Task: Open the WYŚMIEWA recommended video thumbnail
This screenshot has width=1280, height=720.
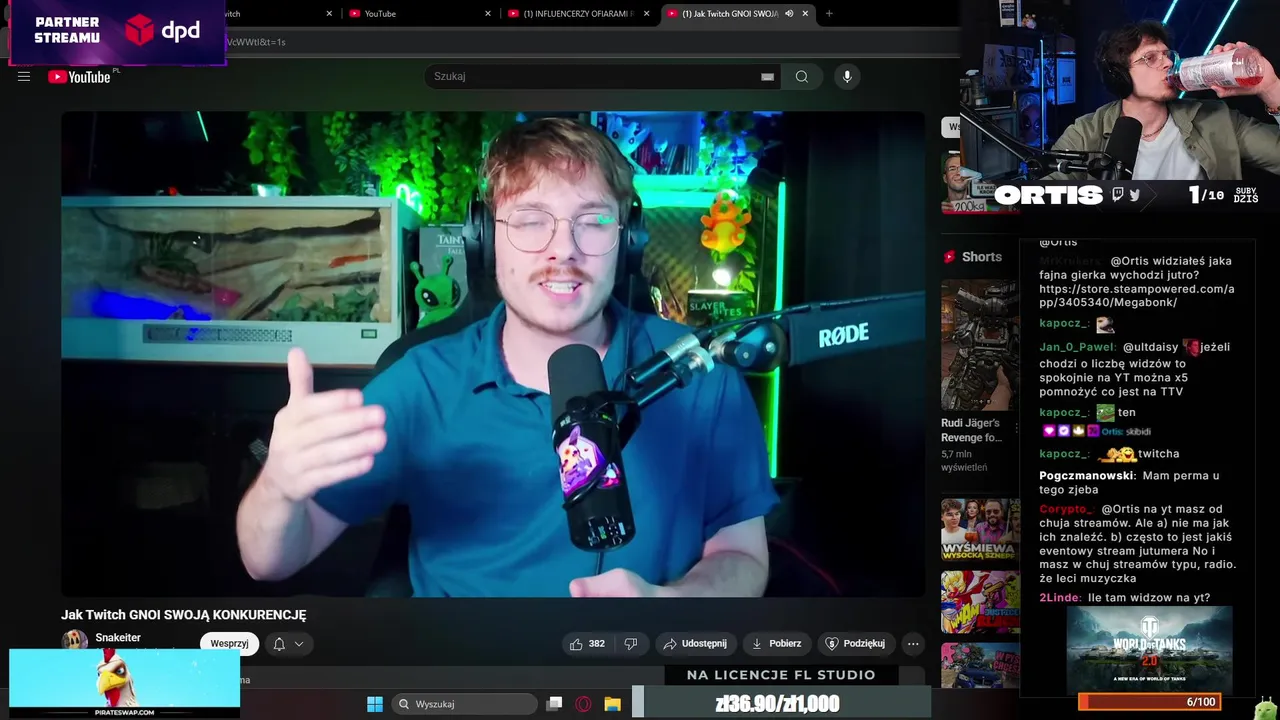Action: point(980,530)
